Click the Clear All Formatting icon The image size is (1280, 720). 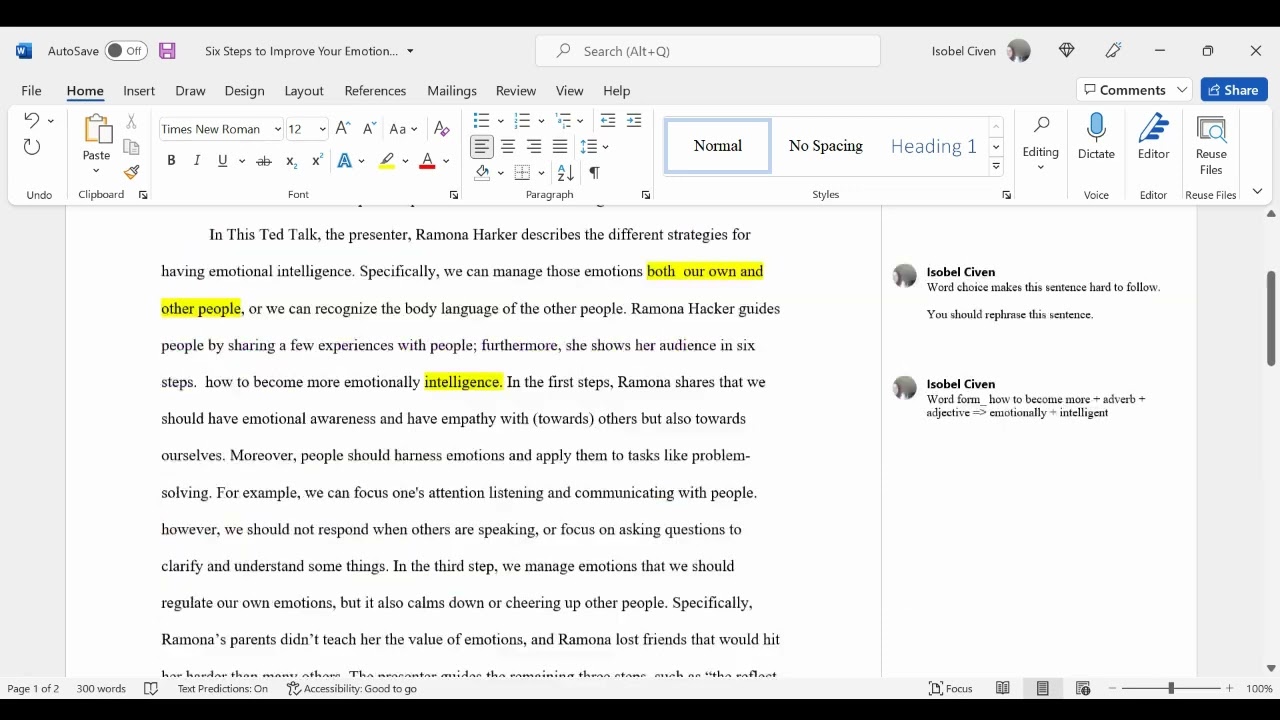tap(441, 129)
